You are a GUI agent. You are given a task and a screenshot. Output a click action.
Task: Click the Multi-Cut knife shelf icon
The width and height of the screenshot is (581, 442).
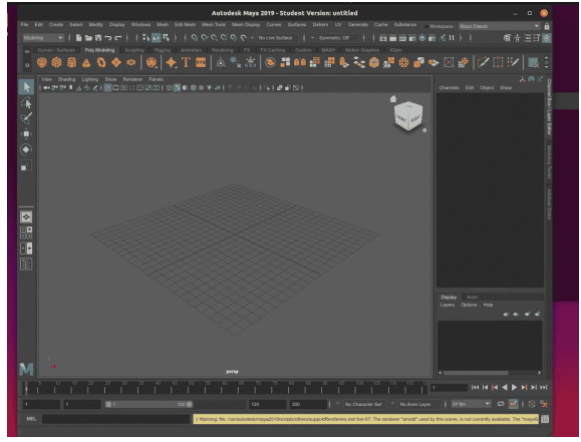click(x=483, y=62)
